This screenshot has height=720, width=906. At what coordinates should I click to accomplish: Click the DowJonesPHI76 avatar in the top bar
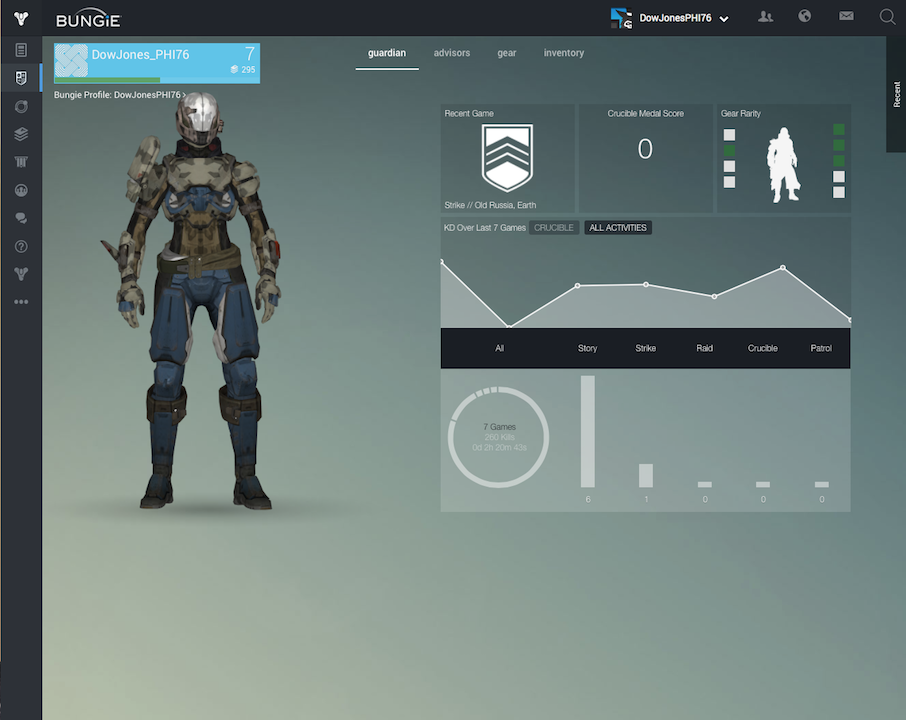tap(621, 18)
